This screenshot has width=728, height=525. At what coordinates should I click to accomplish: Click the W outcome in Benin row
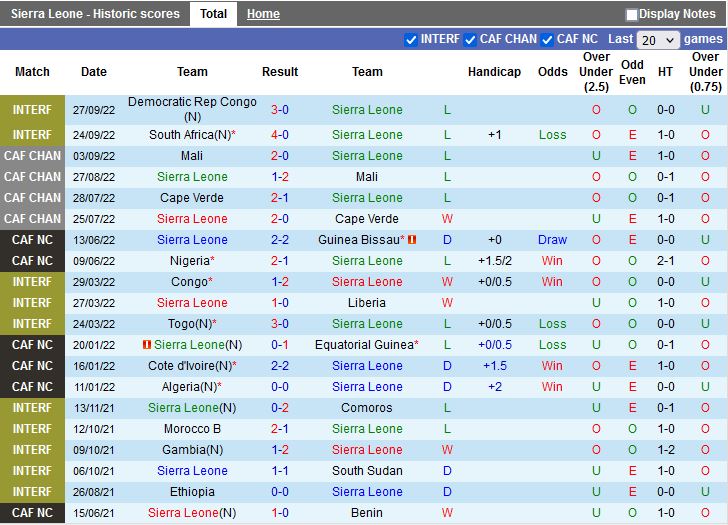[447, 512]
